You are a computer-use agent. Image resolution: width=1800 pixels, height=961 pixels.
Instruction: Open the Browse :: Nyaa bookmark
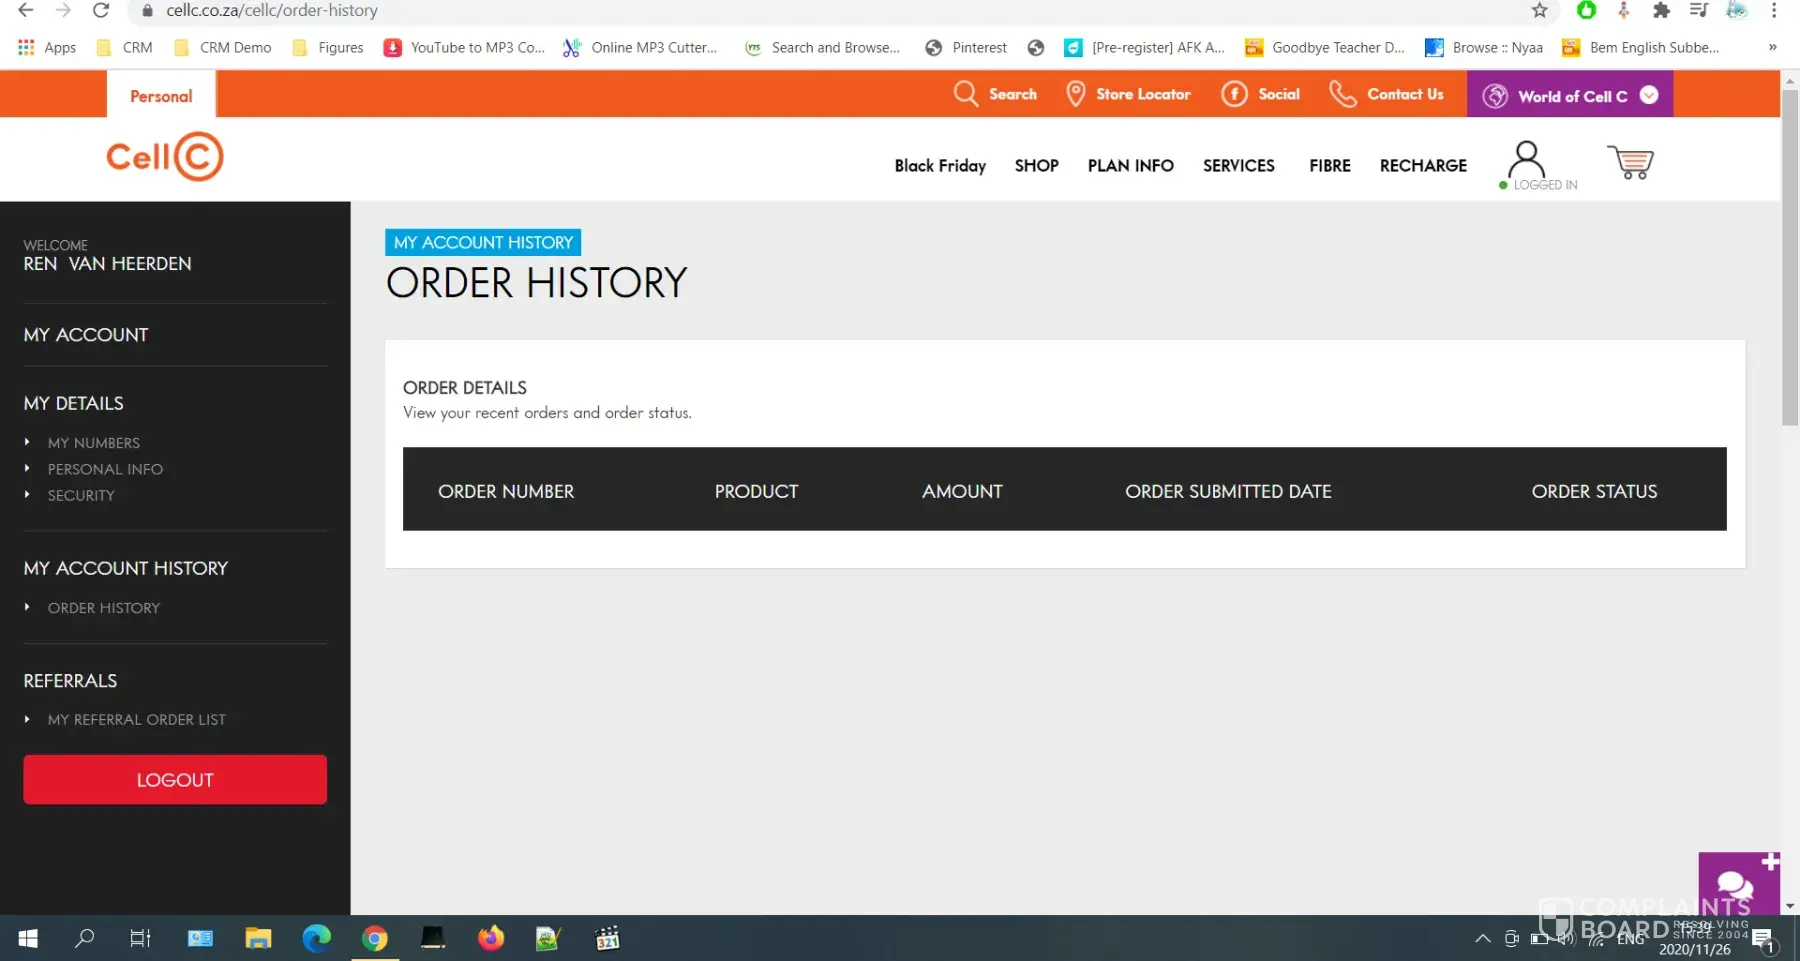click(1484, 47)
